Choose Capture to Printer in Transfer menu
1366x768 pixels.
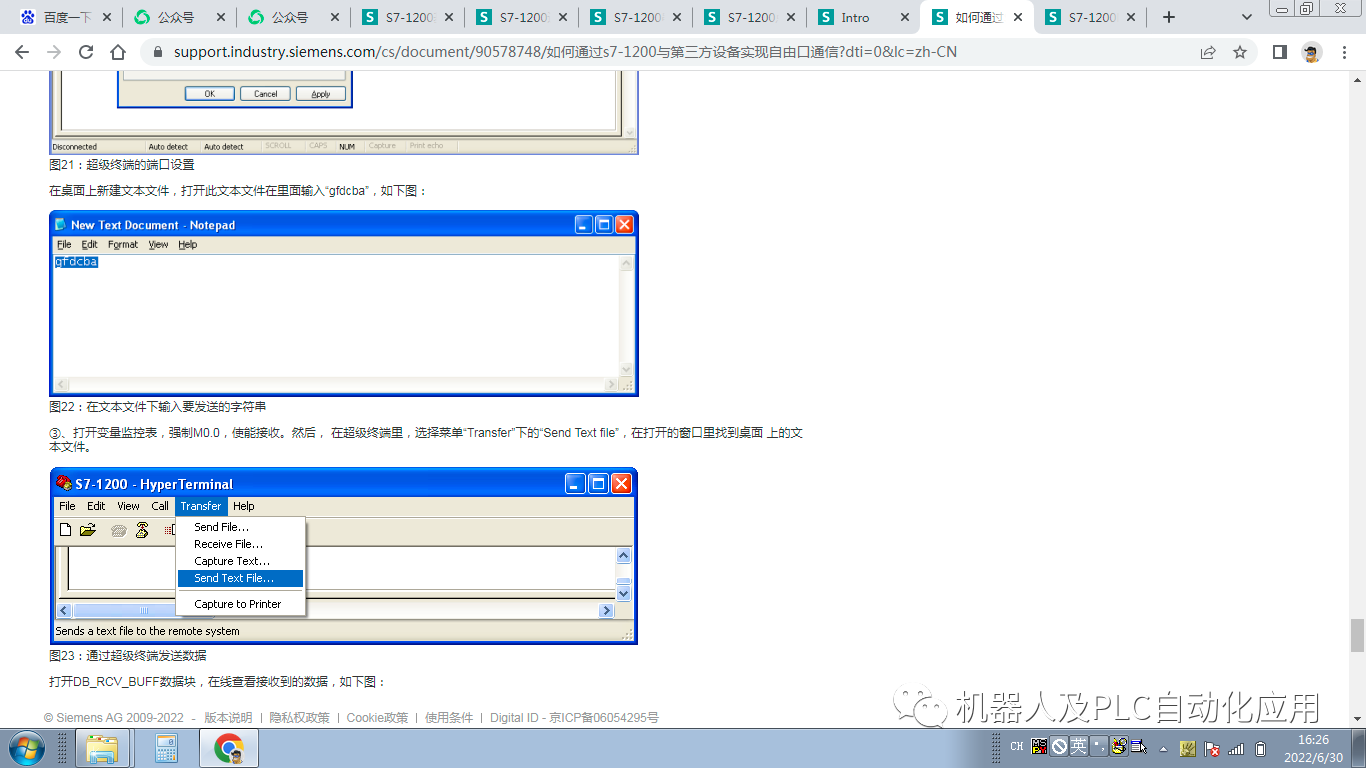(240, 604)
